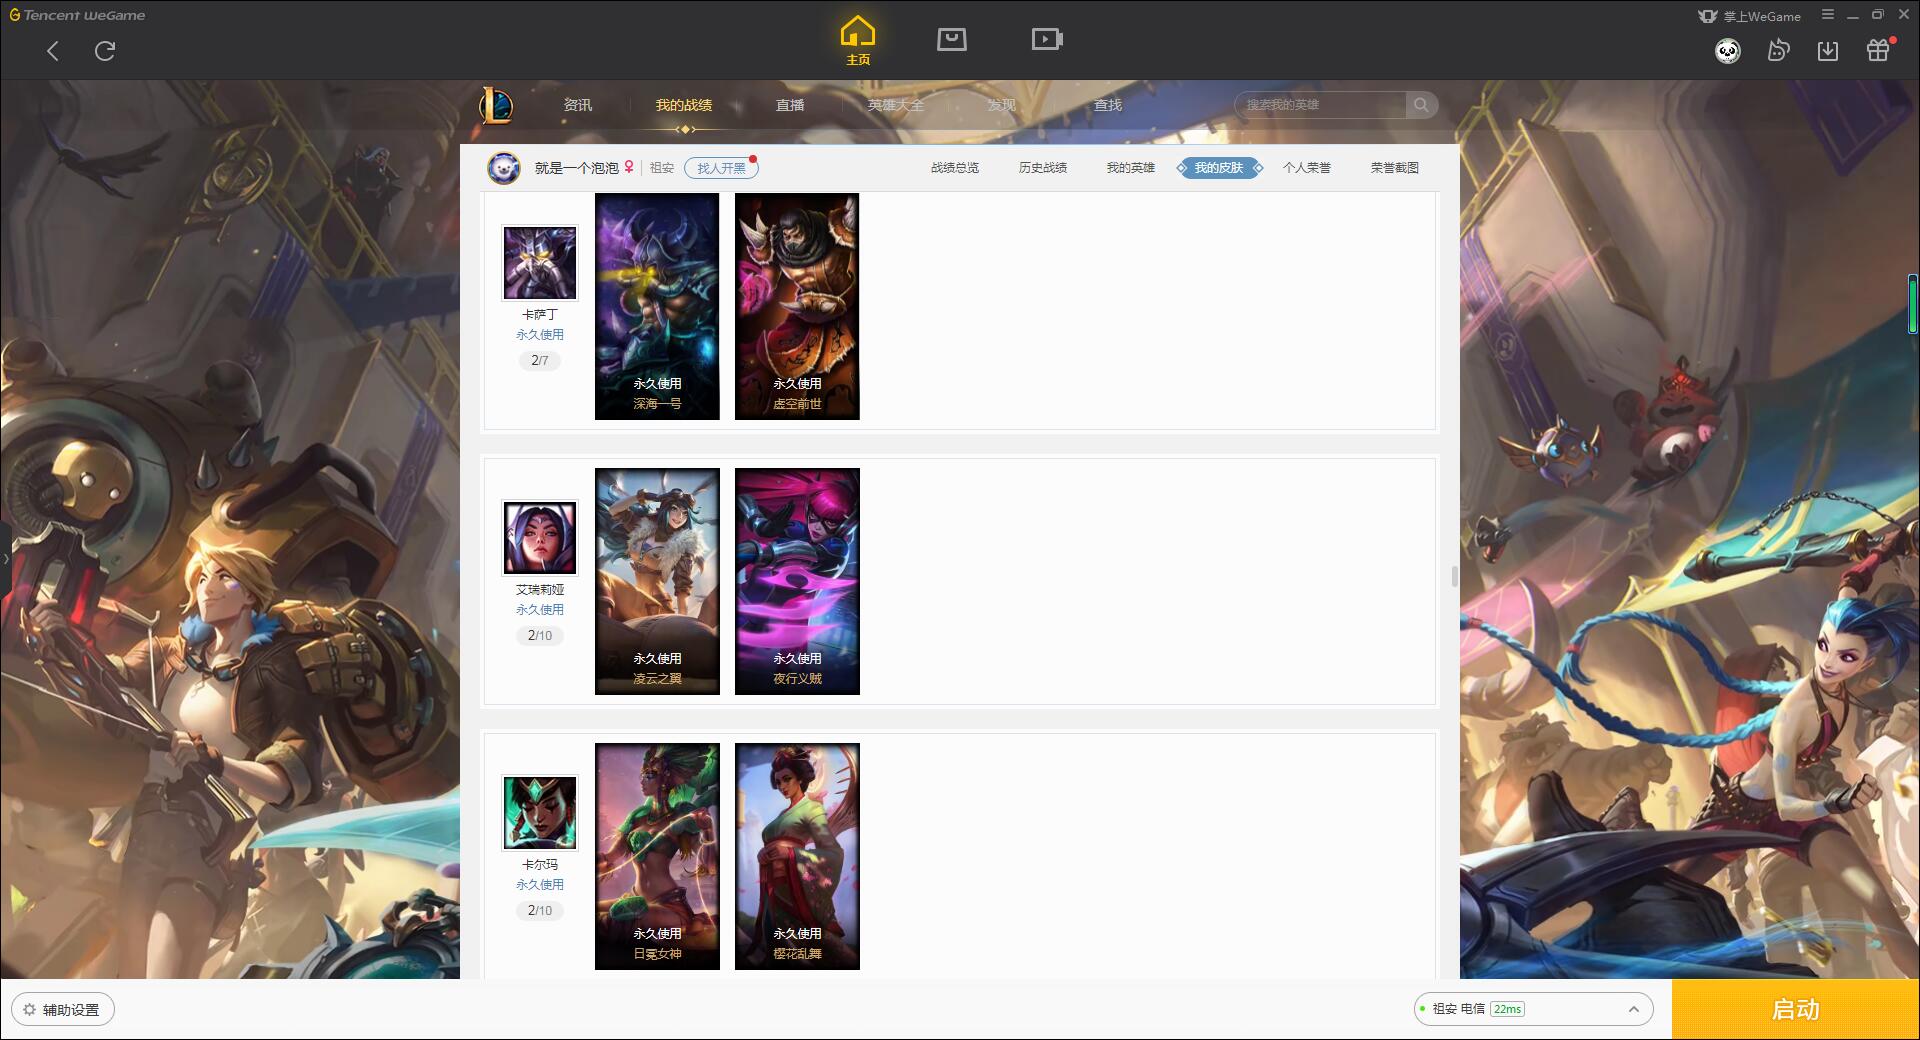Click the 启动 launch button
Viewport: 1920px width, 1040px height.
pyautogui.click(x=1796, y=1009)
